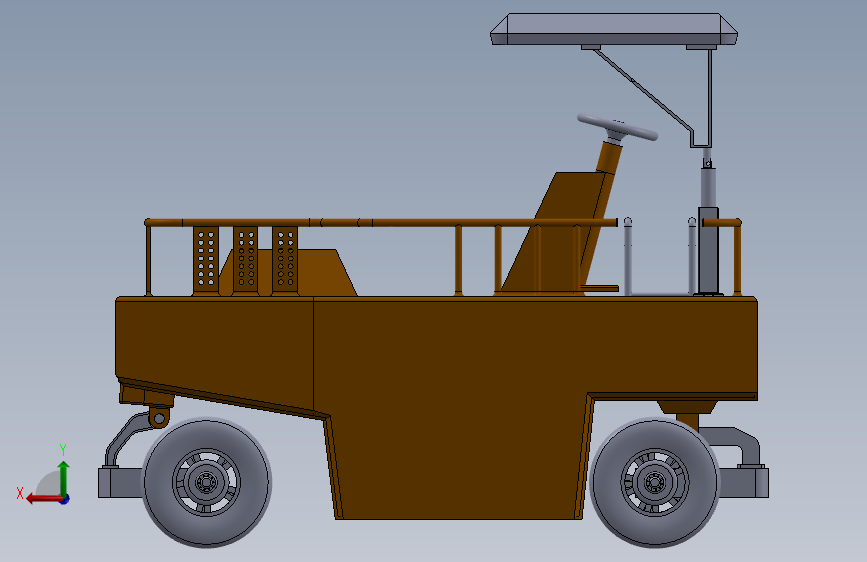Click the red X label of the triad
Screen dimensions: 867x562
[x=20, y=493]
